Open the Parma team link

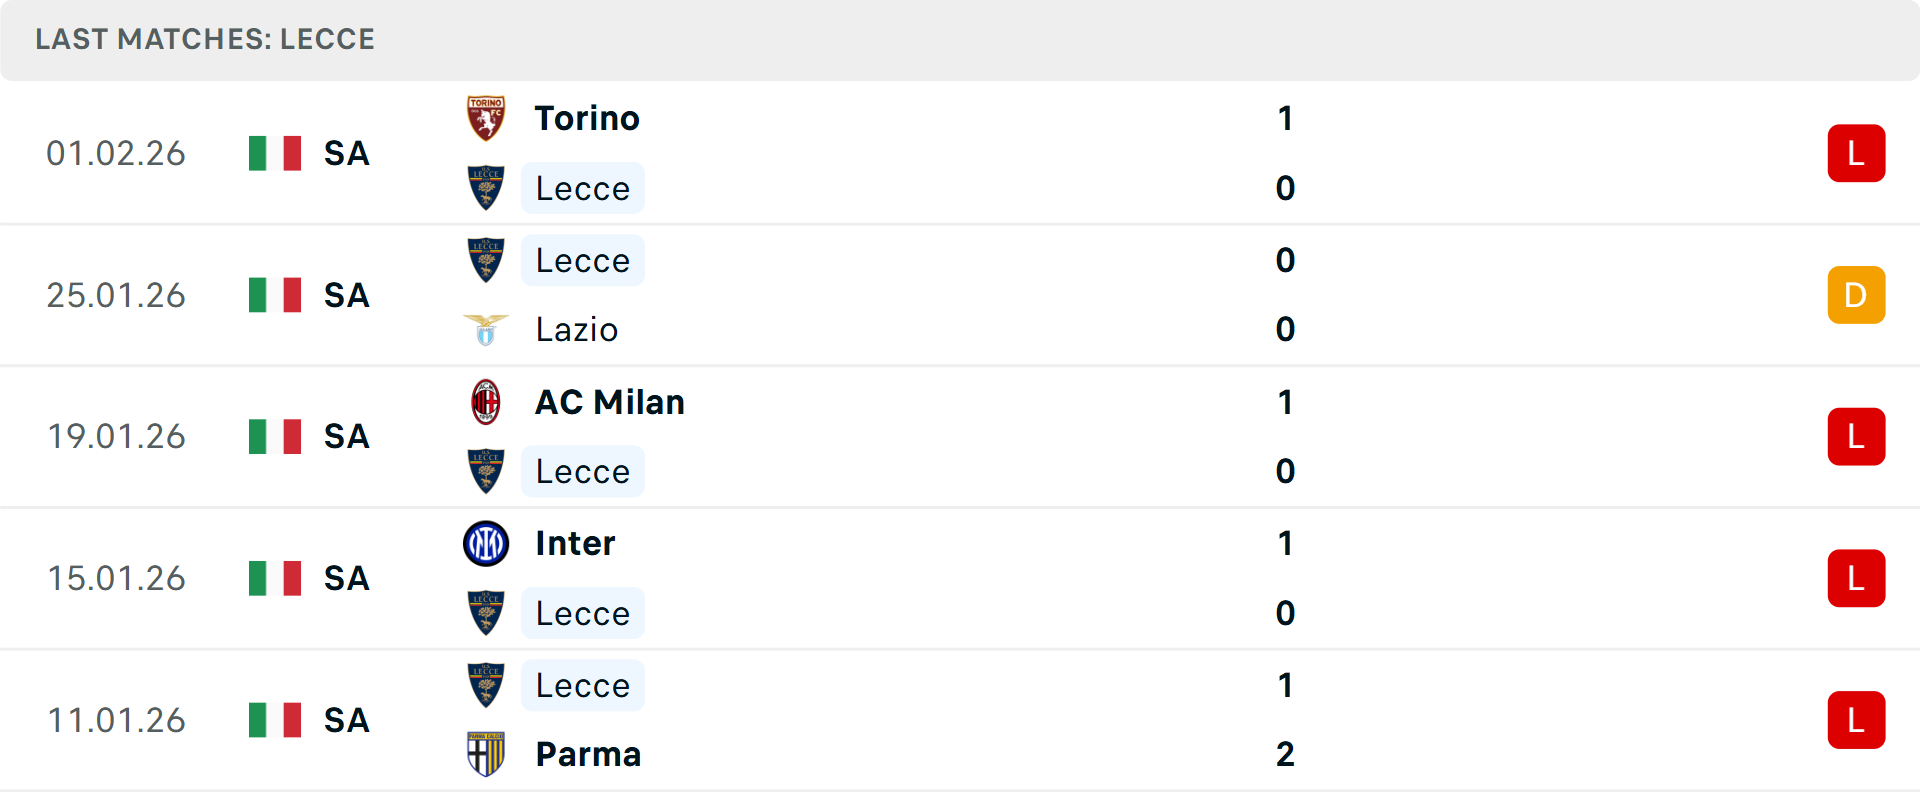pyautogui.click(x=588, y=754)
